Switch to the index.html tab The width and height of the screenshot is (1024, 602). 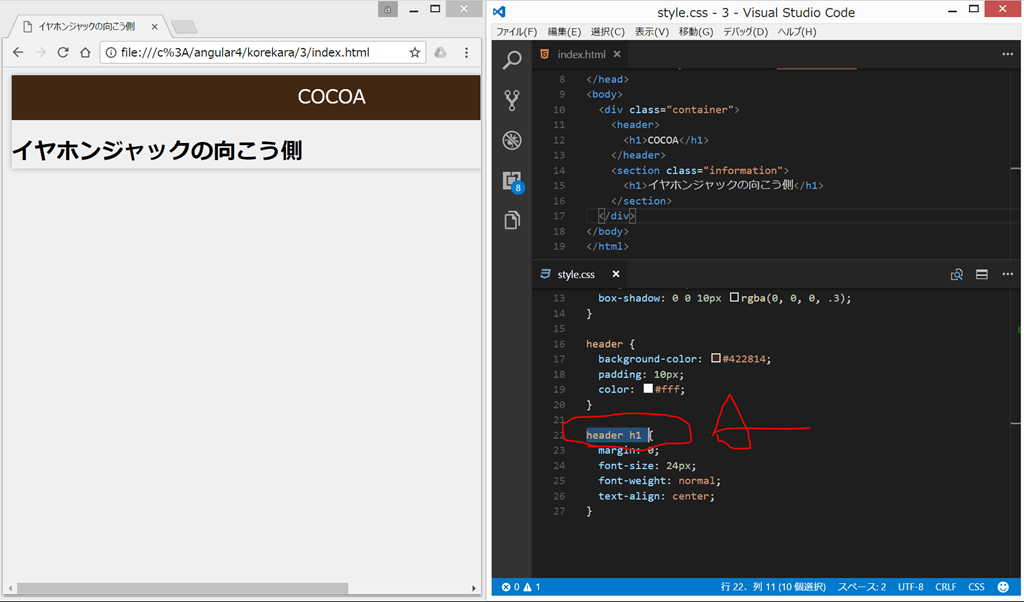point(581,54)
